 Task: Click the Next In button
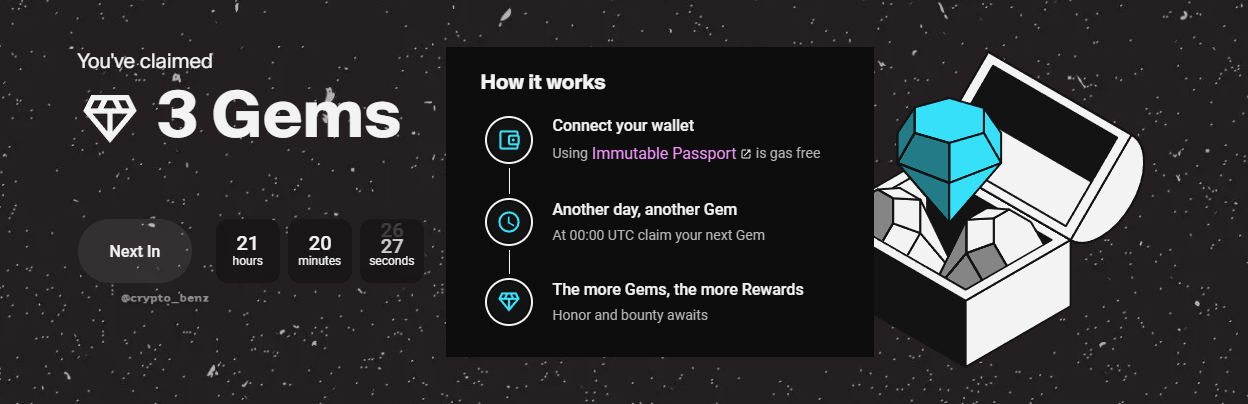[x=135, y=251]
